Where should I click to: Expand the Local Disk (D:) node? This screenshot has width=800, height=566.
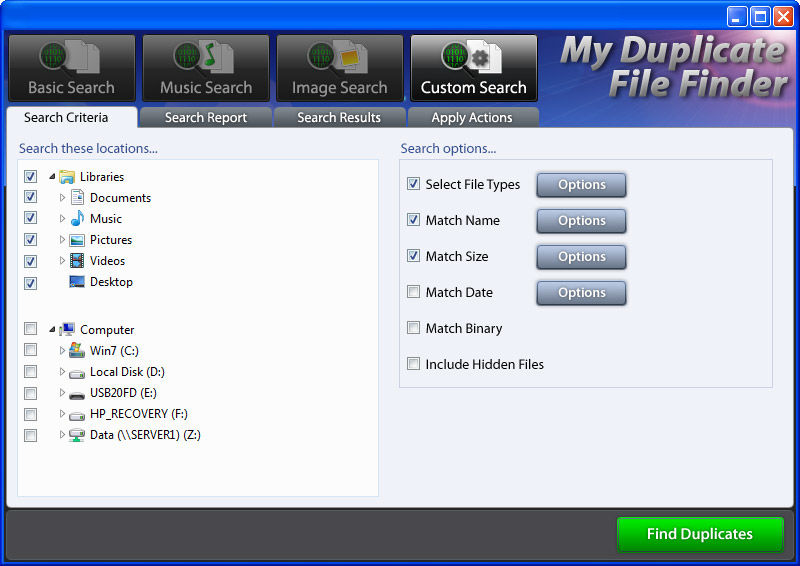coord(62,372)
